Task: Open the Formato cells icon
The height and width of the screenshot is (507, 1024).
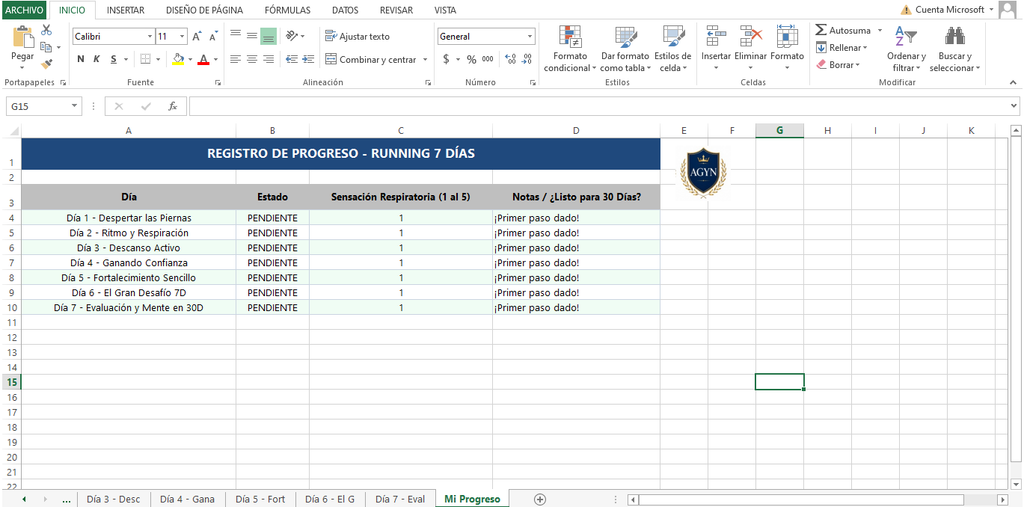Action: tap(787, 37)
